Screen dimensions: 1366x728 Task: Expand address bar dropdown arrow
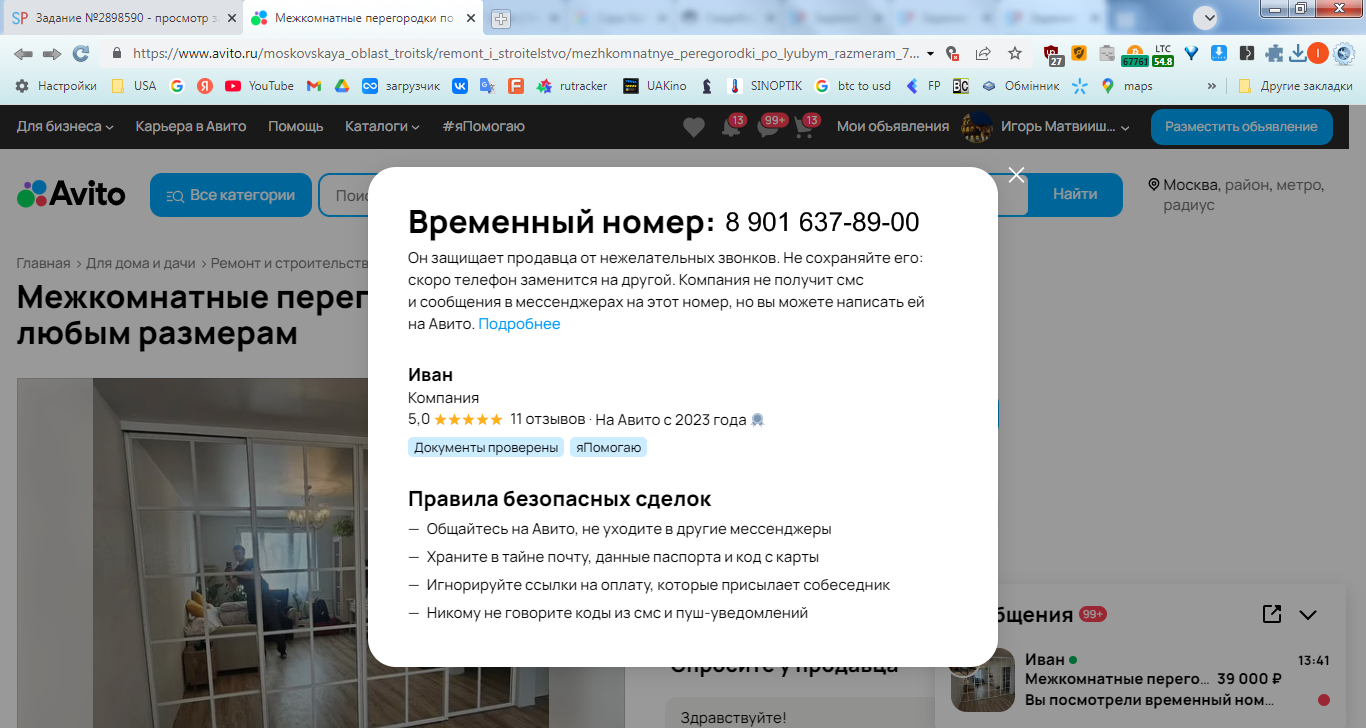click(x=931, y=53)
